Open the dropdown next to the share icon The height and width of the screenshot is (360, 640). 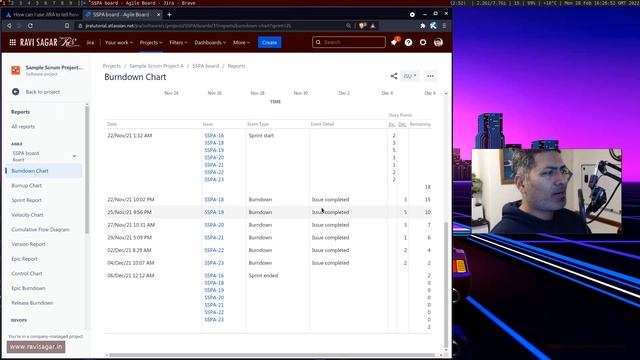(x=409, y=76)
